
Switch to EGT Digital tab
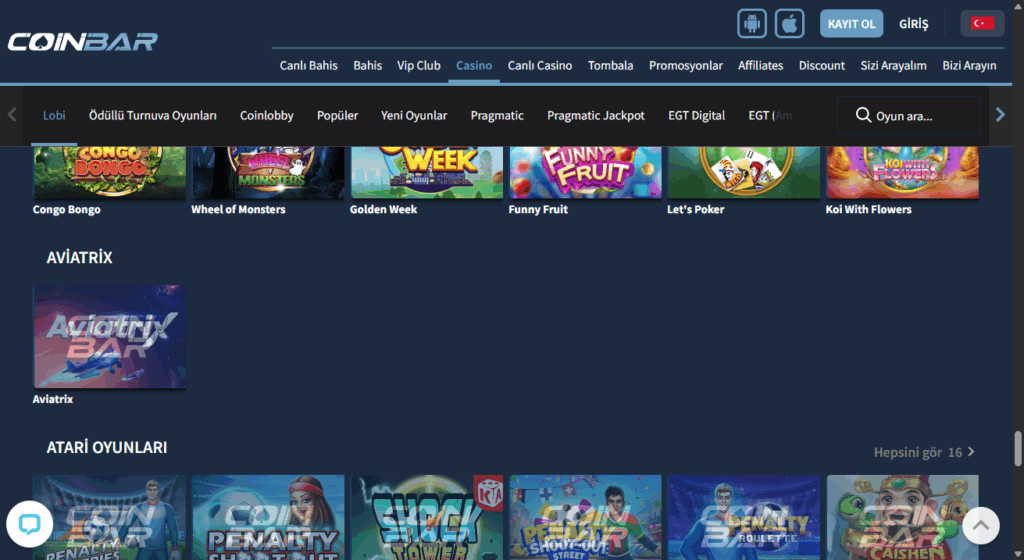pos(696,116)
